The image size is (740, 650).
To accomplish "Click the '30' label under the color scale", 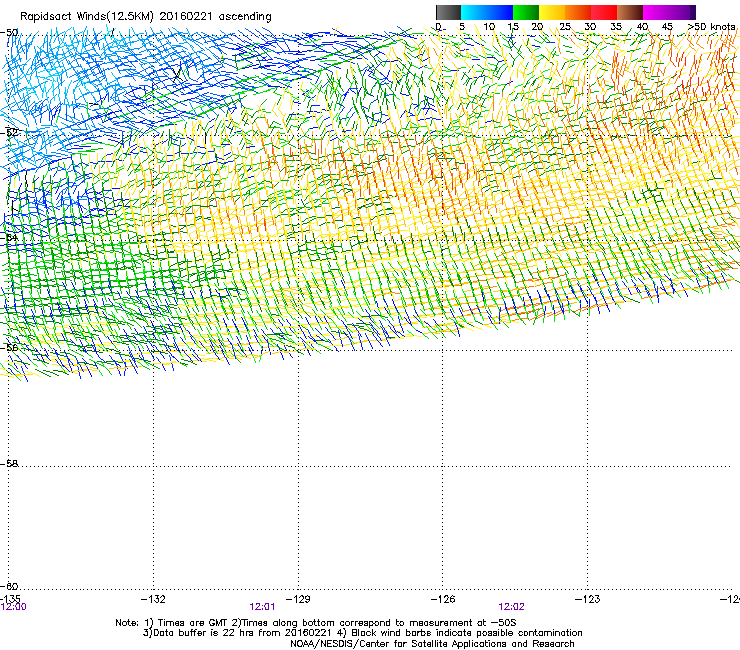I will [590, 26].
